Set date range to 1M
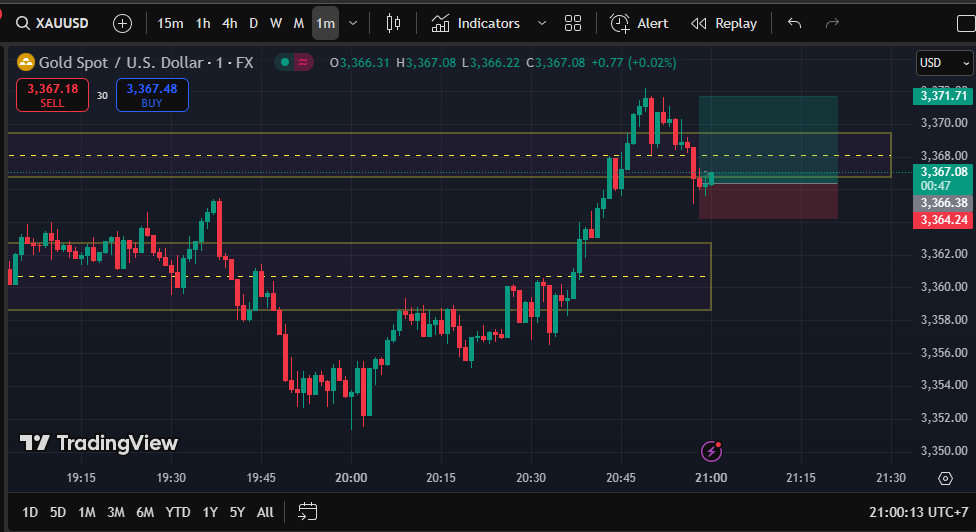976x532 pixels. click(87, 512)
